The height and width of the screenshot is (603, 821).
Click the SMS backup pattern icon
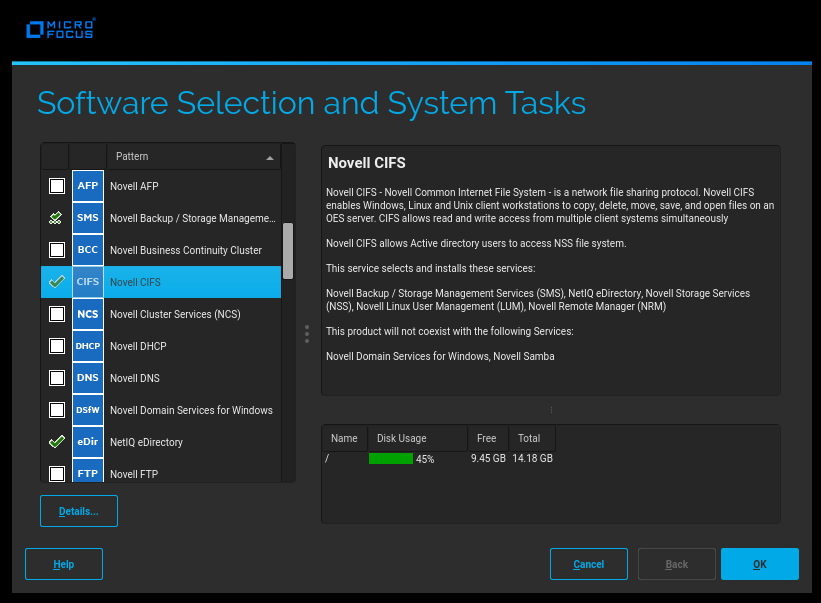(x=88, y=218)
